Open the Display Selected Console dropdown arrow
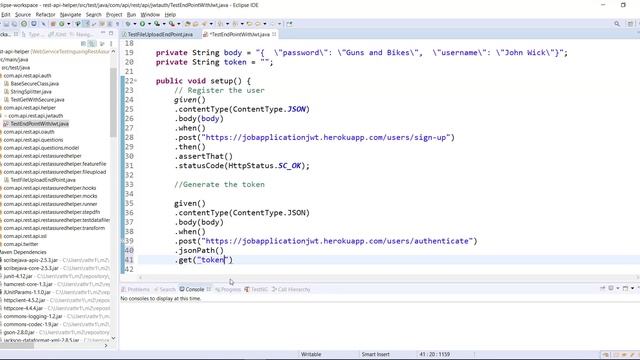This screenshot has height=360, width=640. [618, 288]
